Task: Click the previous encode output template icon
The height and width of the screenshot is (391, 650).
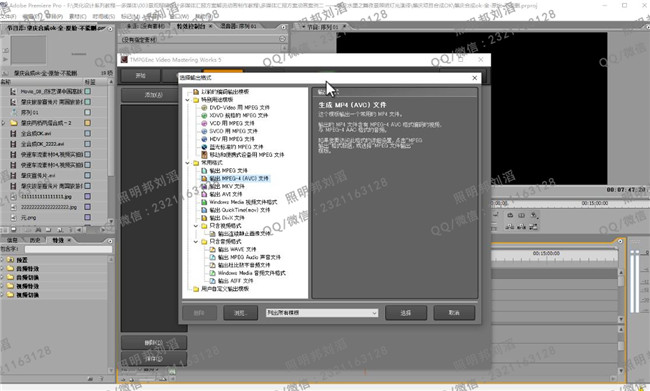Action: click(x=196, y=92)
